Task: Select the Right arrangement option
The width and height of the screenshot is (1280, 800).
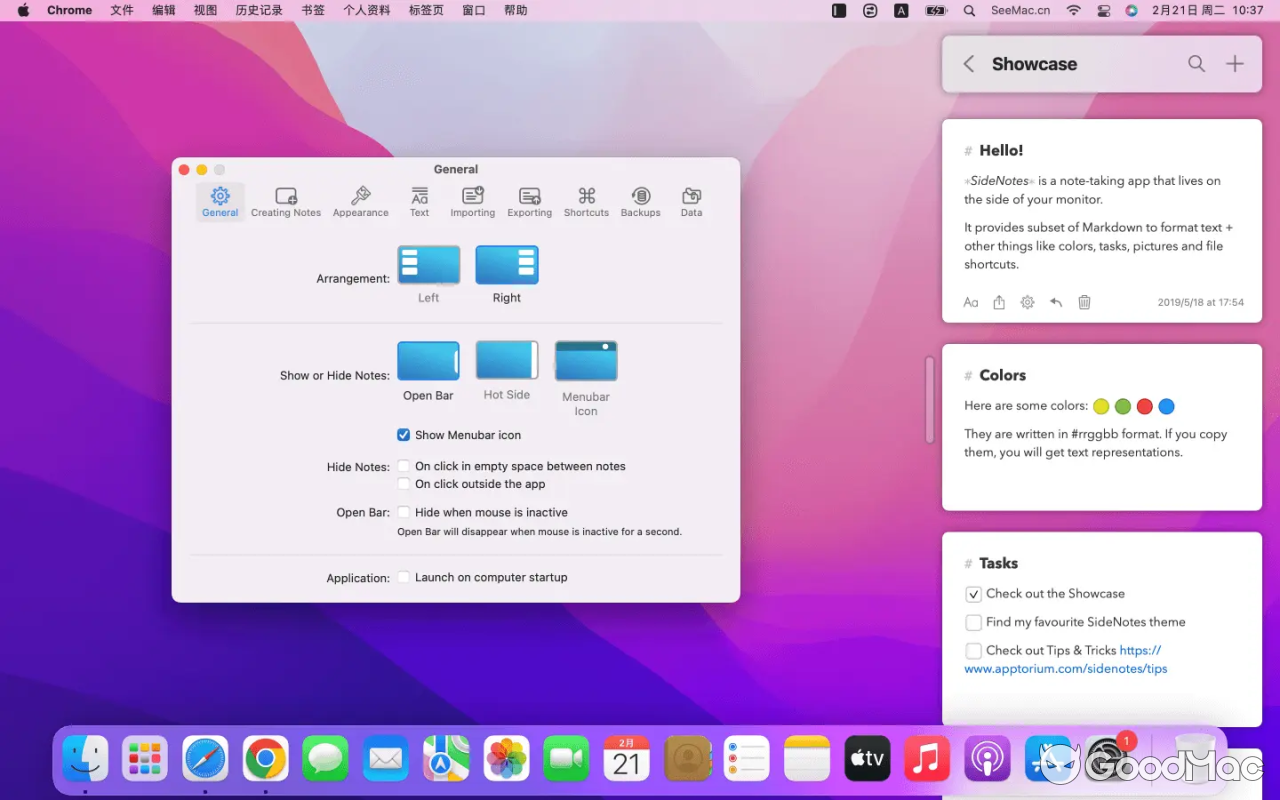Action: (506, 262)
